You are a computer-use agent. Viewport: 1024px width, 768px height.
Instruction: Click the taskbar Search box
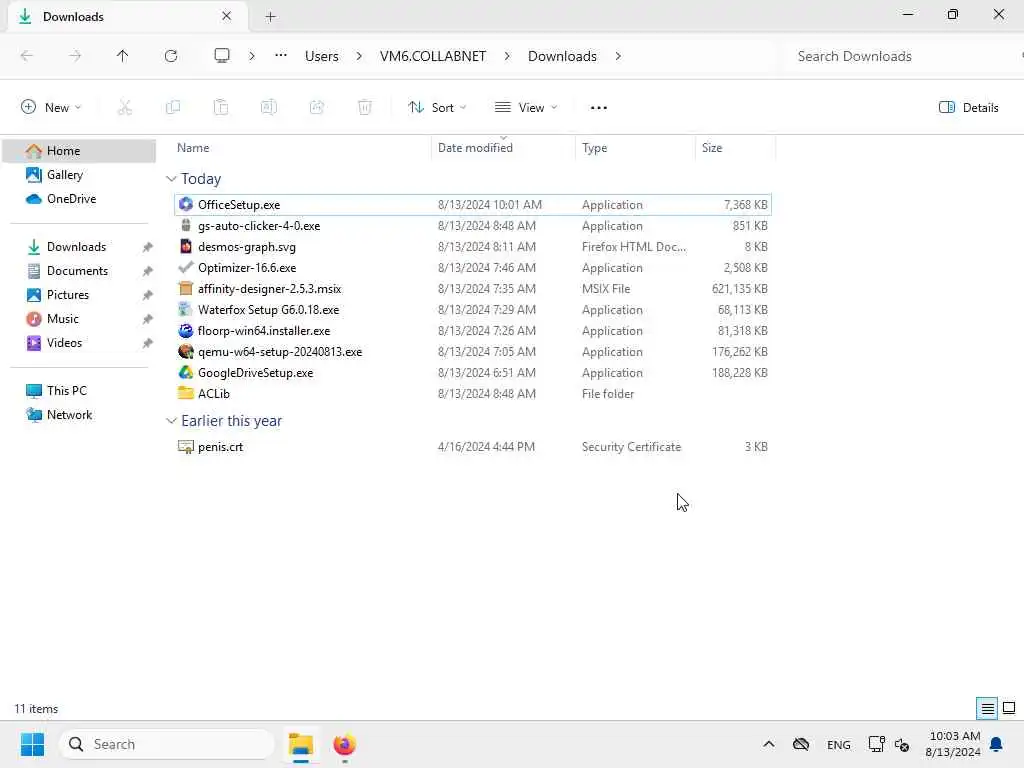(x=167, y=744)
